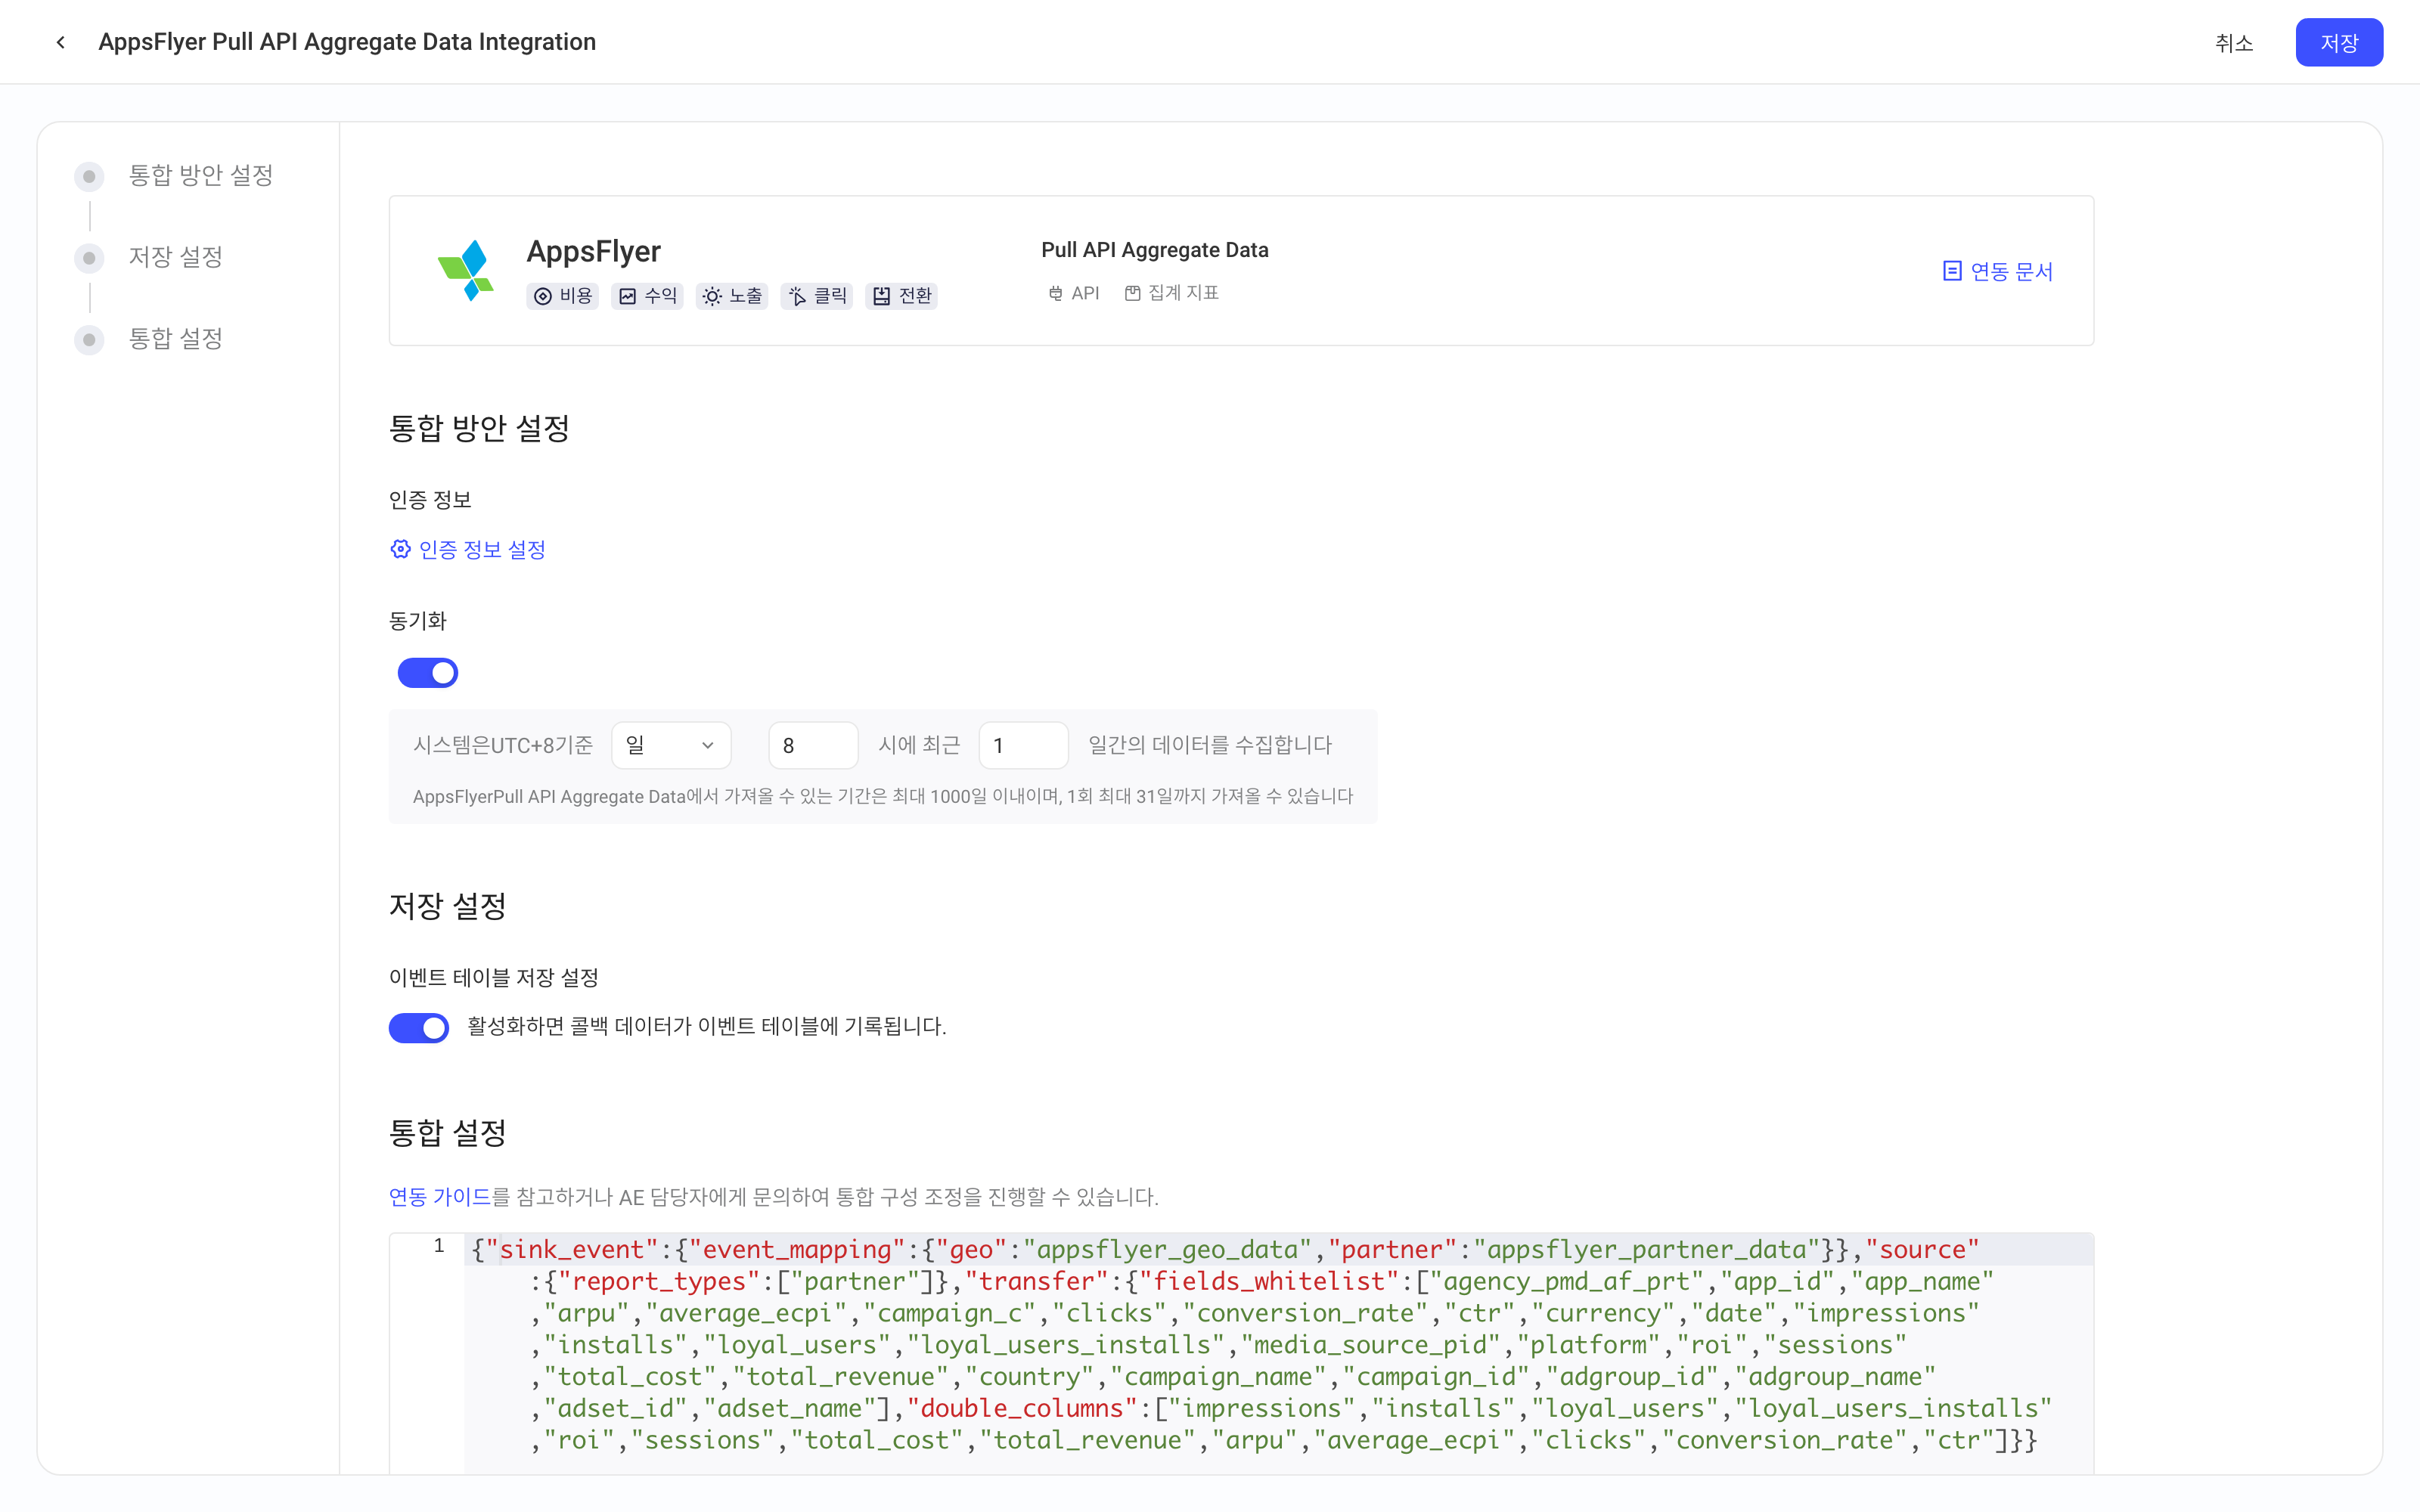Click the hour input field showing 8
The image size is (2420, 1512).
(813, 745)
